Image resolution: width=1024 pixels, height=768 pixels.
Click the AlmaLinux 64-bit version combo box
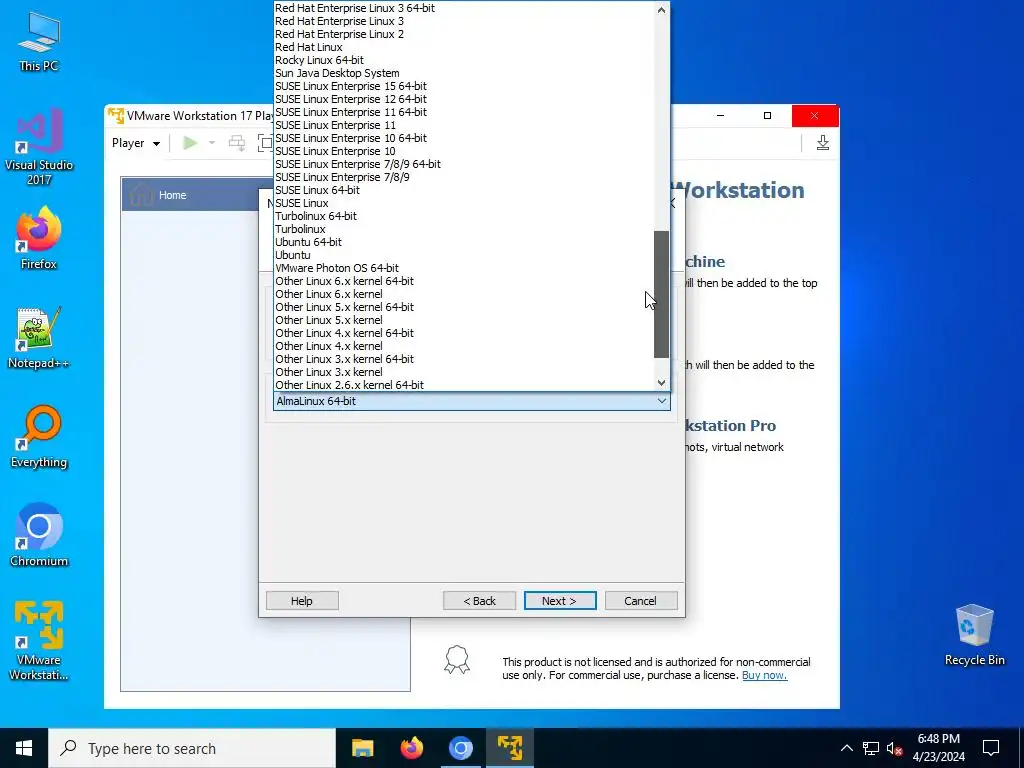(472, 401)
